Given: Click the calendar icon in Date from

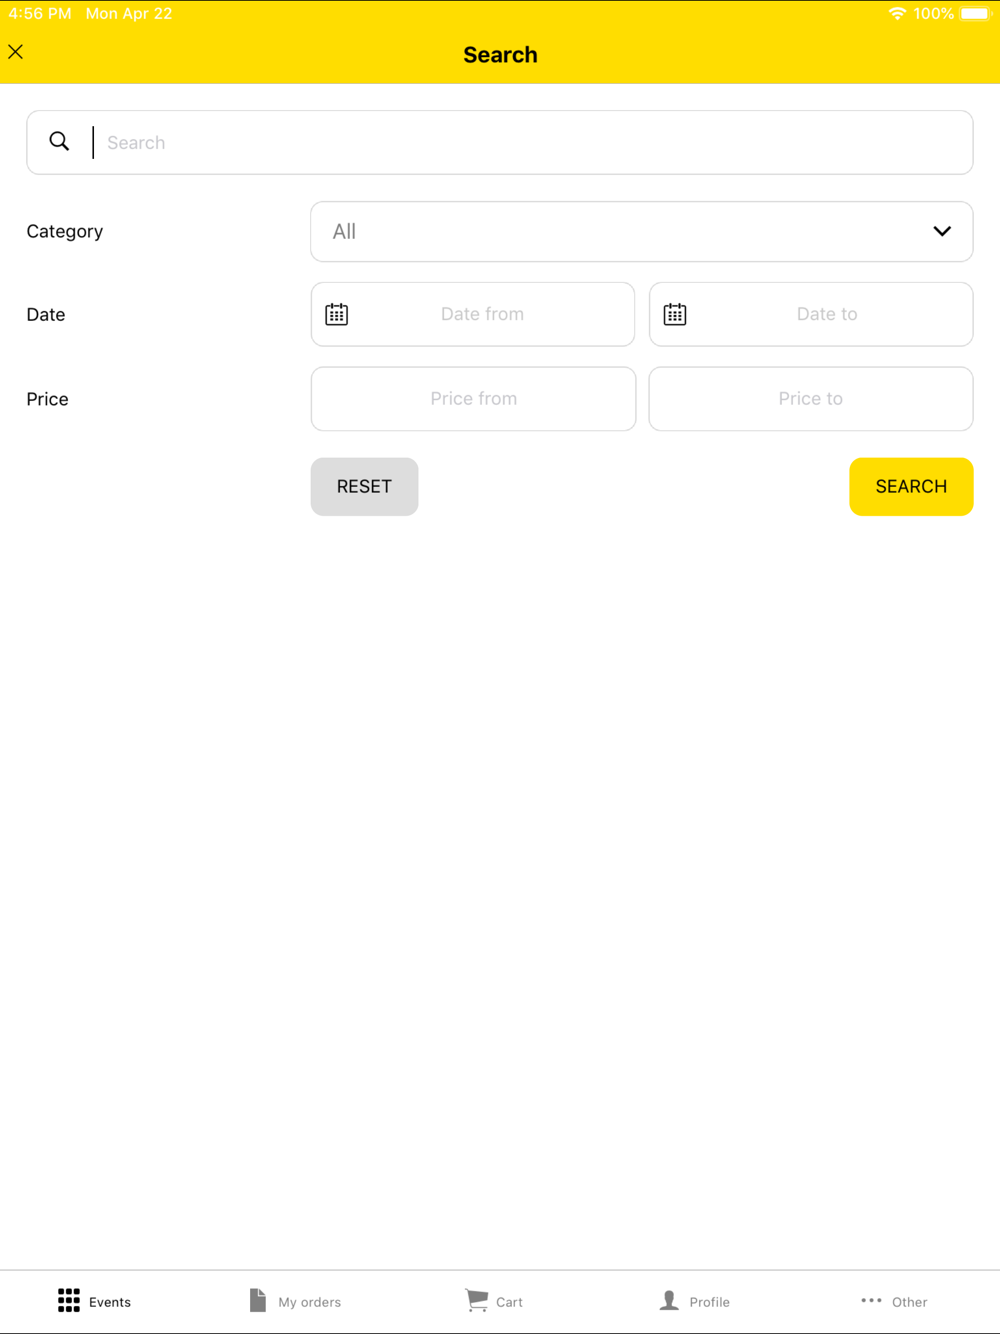Looking at the screenshot, I should 337,314.
